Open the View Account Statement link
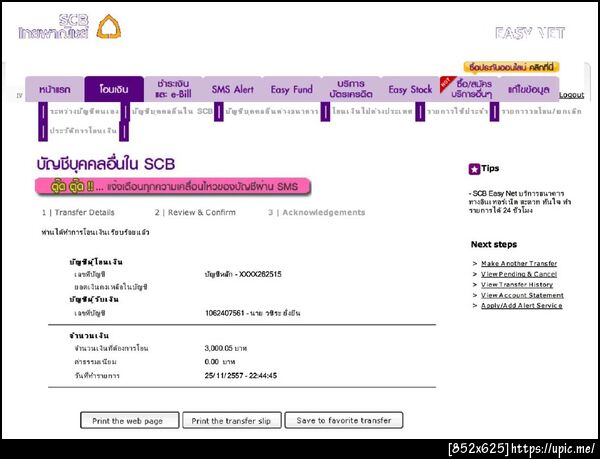Image resolution: width=600 pixels, height=459 pixels. (522, 295)
